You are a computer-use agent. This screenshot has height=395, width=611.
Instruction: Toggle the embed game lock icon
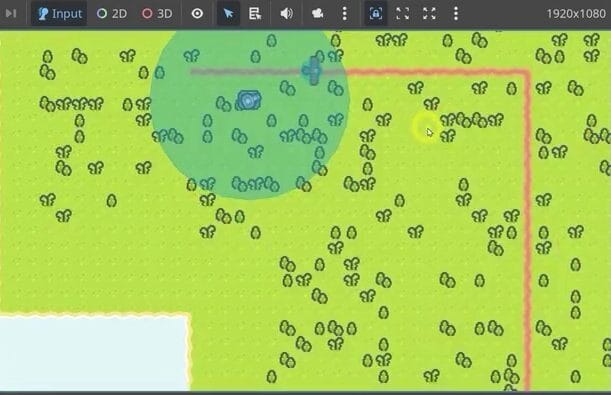pos(375,14)
